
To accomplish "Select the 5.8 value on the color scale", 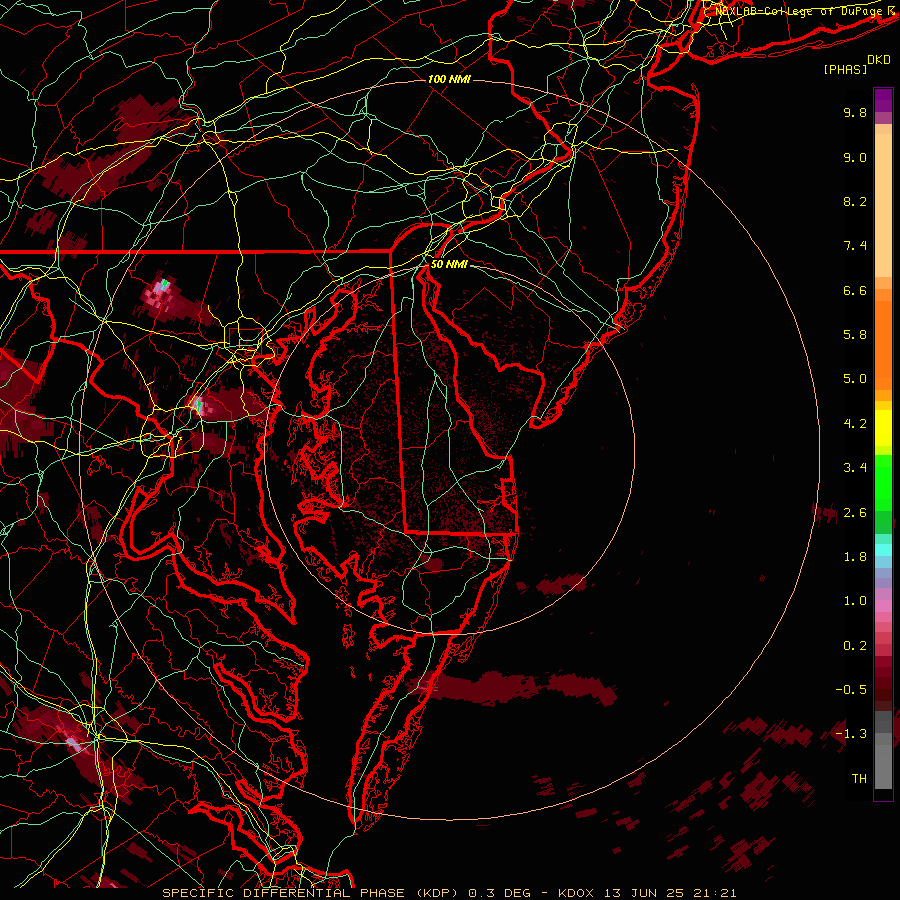I will (x=855, y=335).
